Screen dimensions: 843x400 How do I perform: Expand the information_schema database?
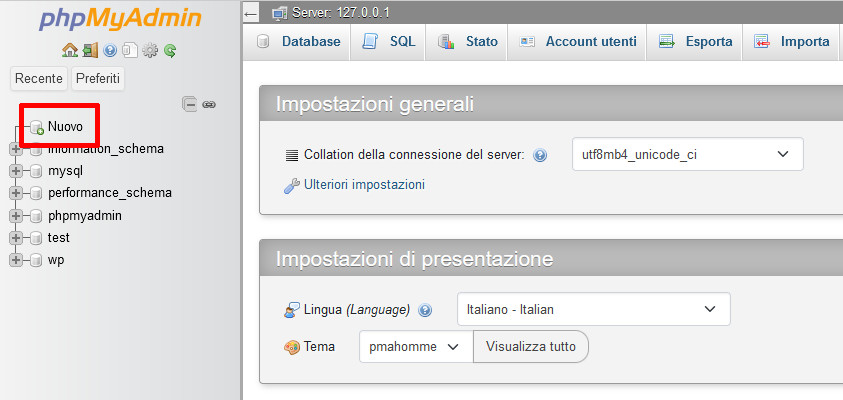pyautogui.click(x=16, y=149)
